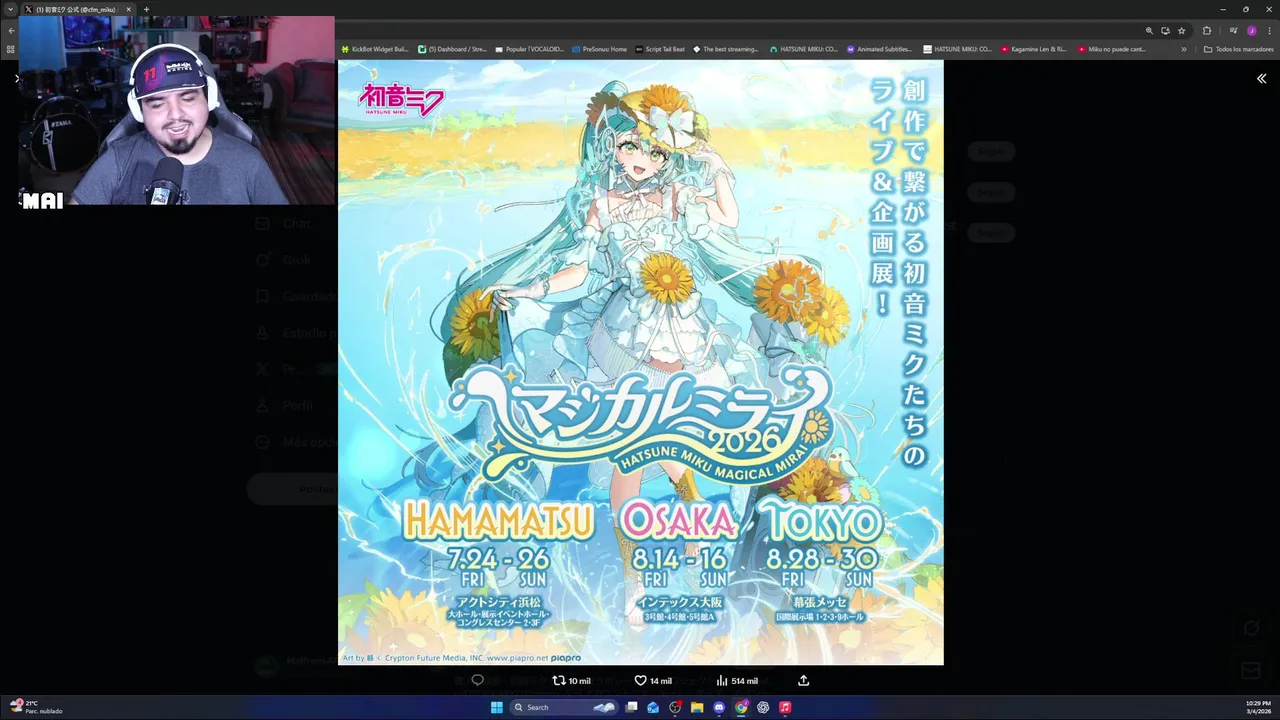Expand hidden bookmarks overflow chevron
Screen dimensions: 1280x720
click(x=1184, y=49)
